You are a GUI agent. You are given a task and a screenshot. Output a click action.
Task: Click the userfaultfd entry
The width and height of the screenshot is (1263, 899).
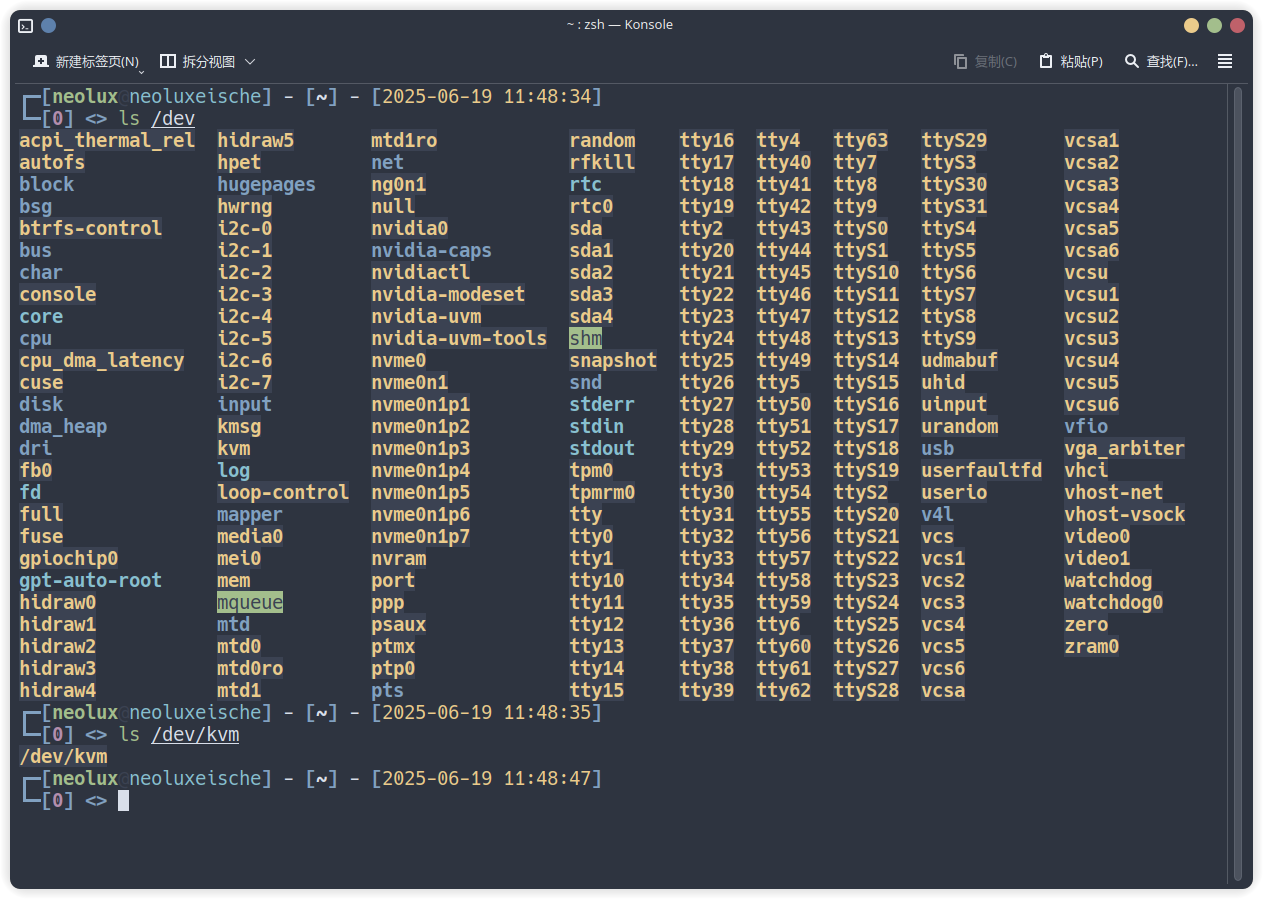point(982,470)
